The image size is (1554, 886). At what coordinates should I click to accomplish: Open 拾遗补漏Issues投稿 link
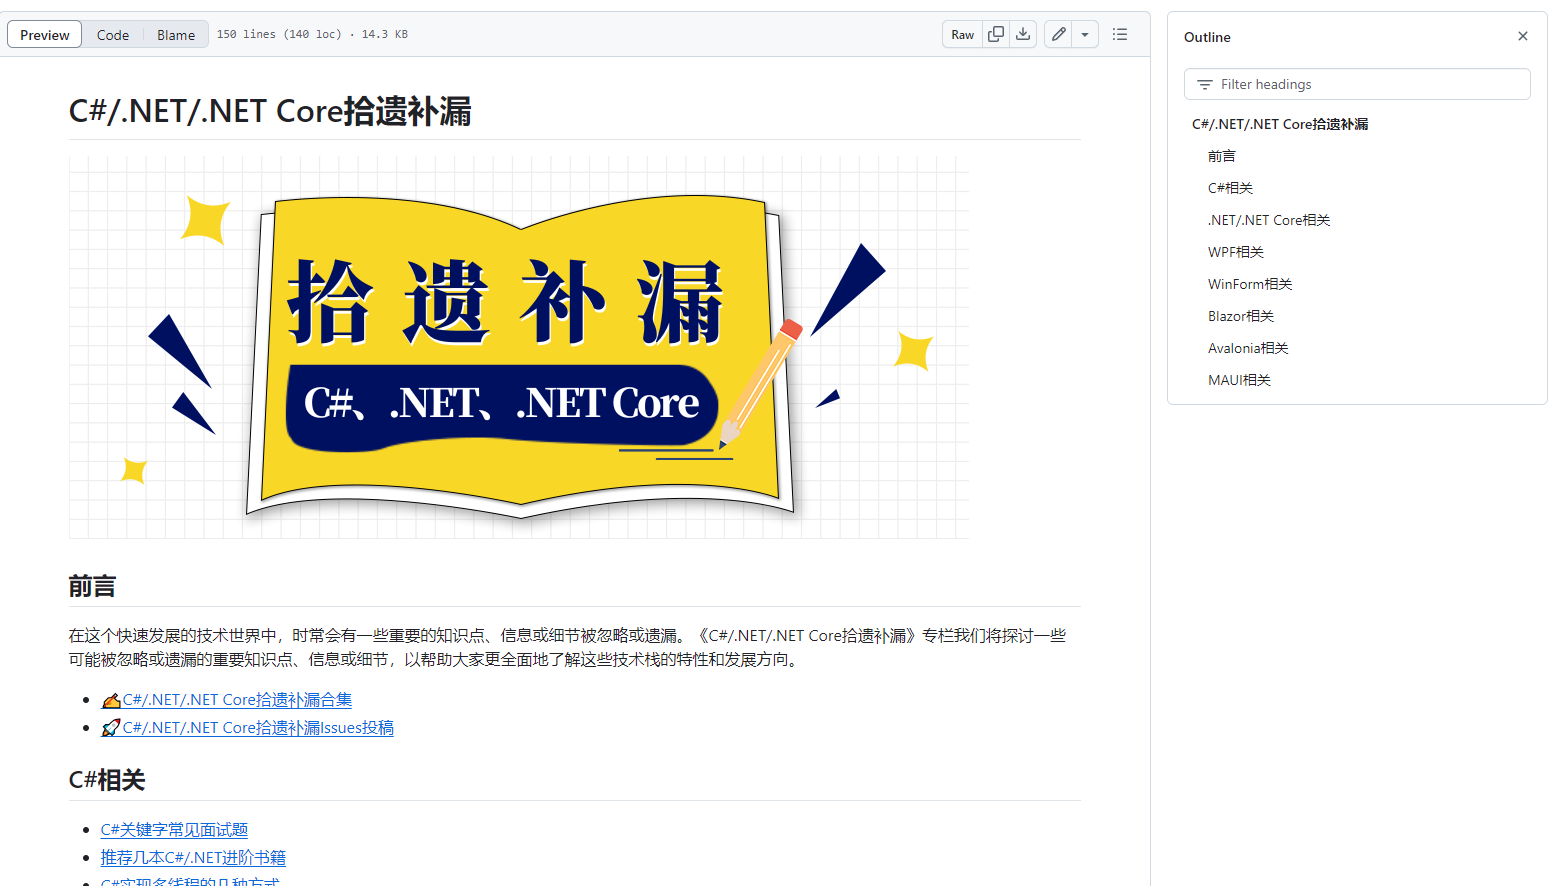point(247,728)
